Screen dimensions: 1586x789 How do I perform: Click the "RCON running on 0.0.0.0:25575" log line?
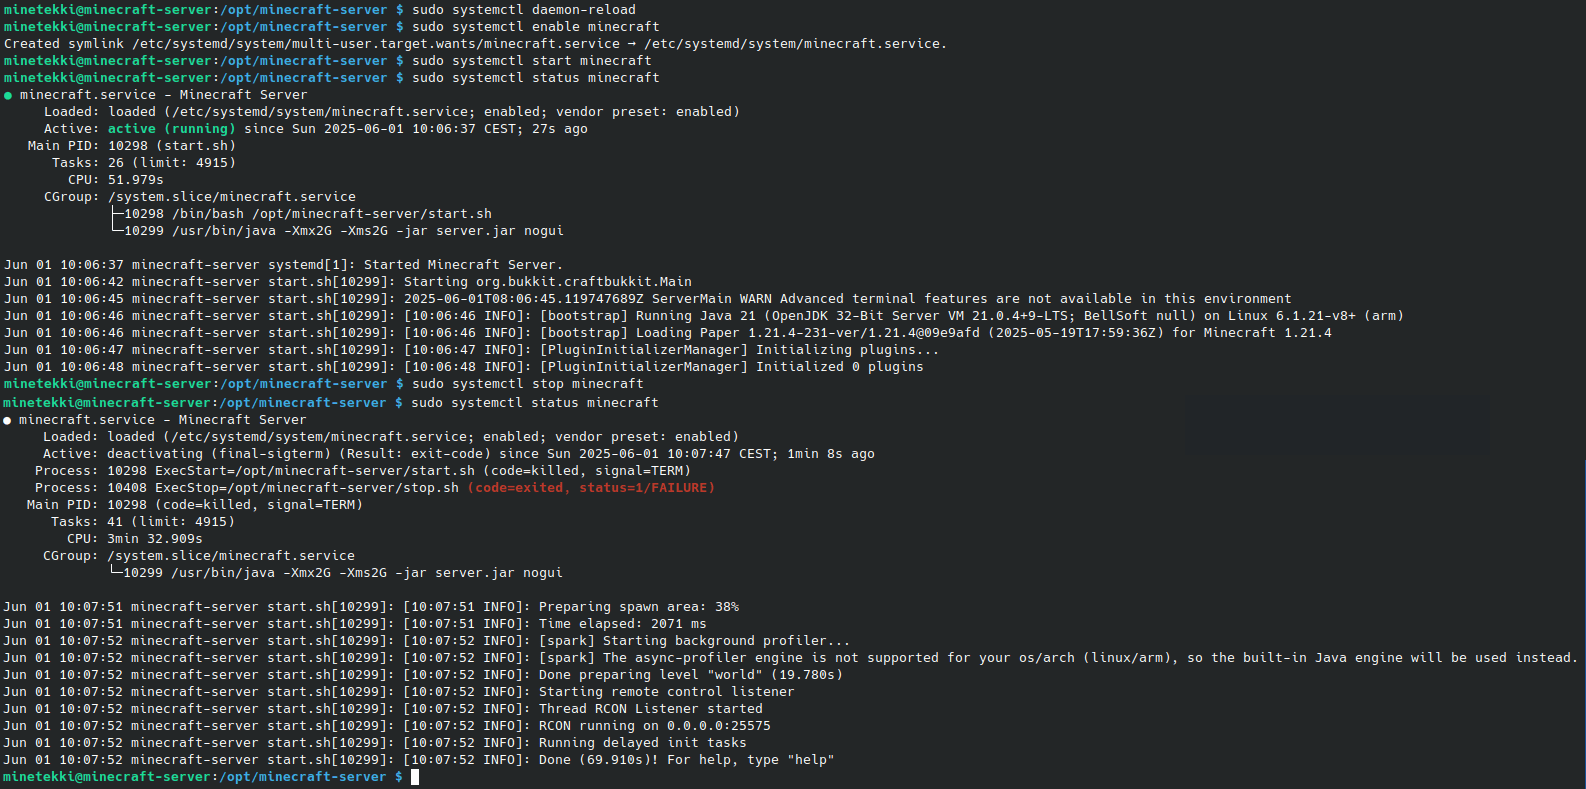click(387, 726)
